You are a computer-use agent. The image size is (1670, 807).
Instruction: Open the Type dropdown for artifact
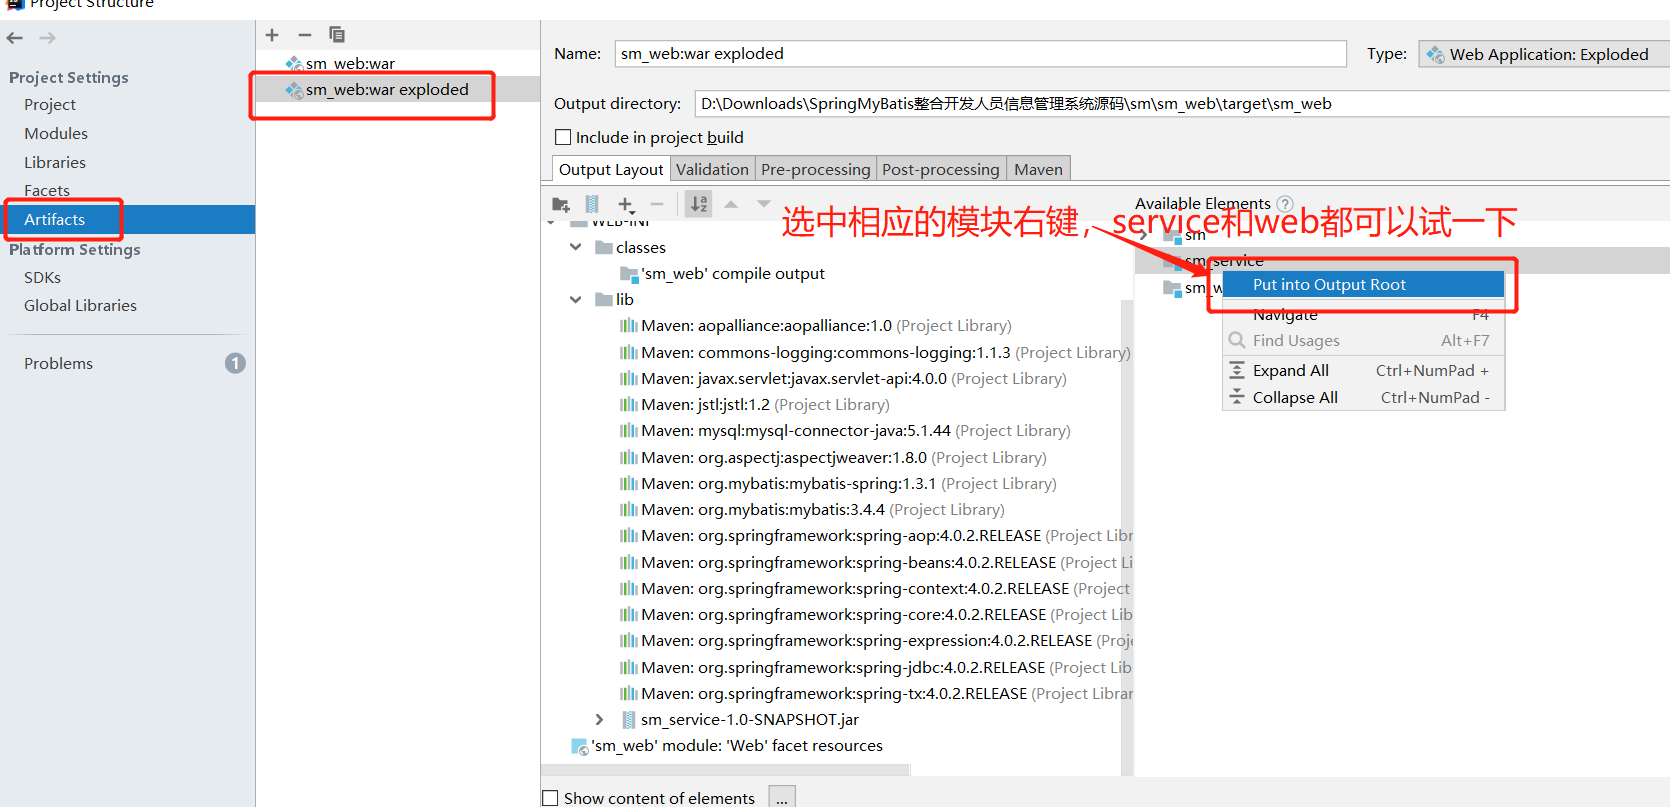tap(1544, 54)
